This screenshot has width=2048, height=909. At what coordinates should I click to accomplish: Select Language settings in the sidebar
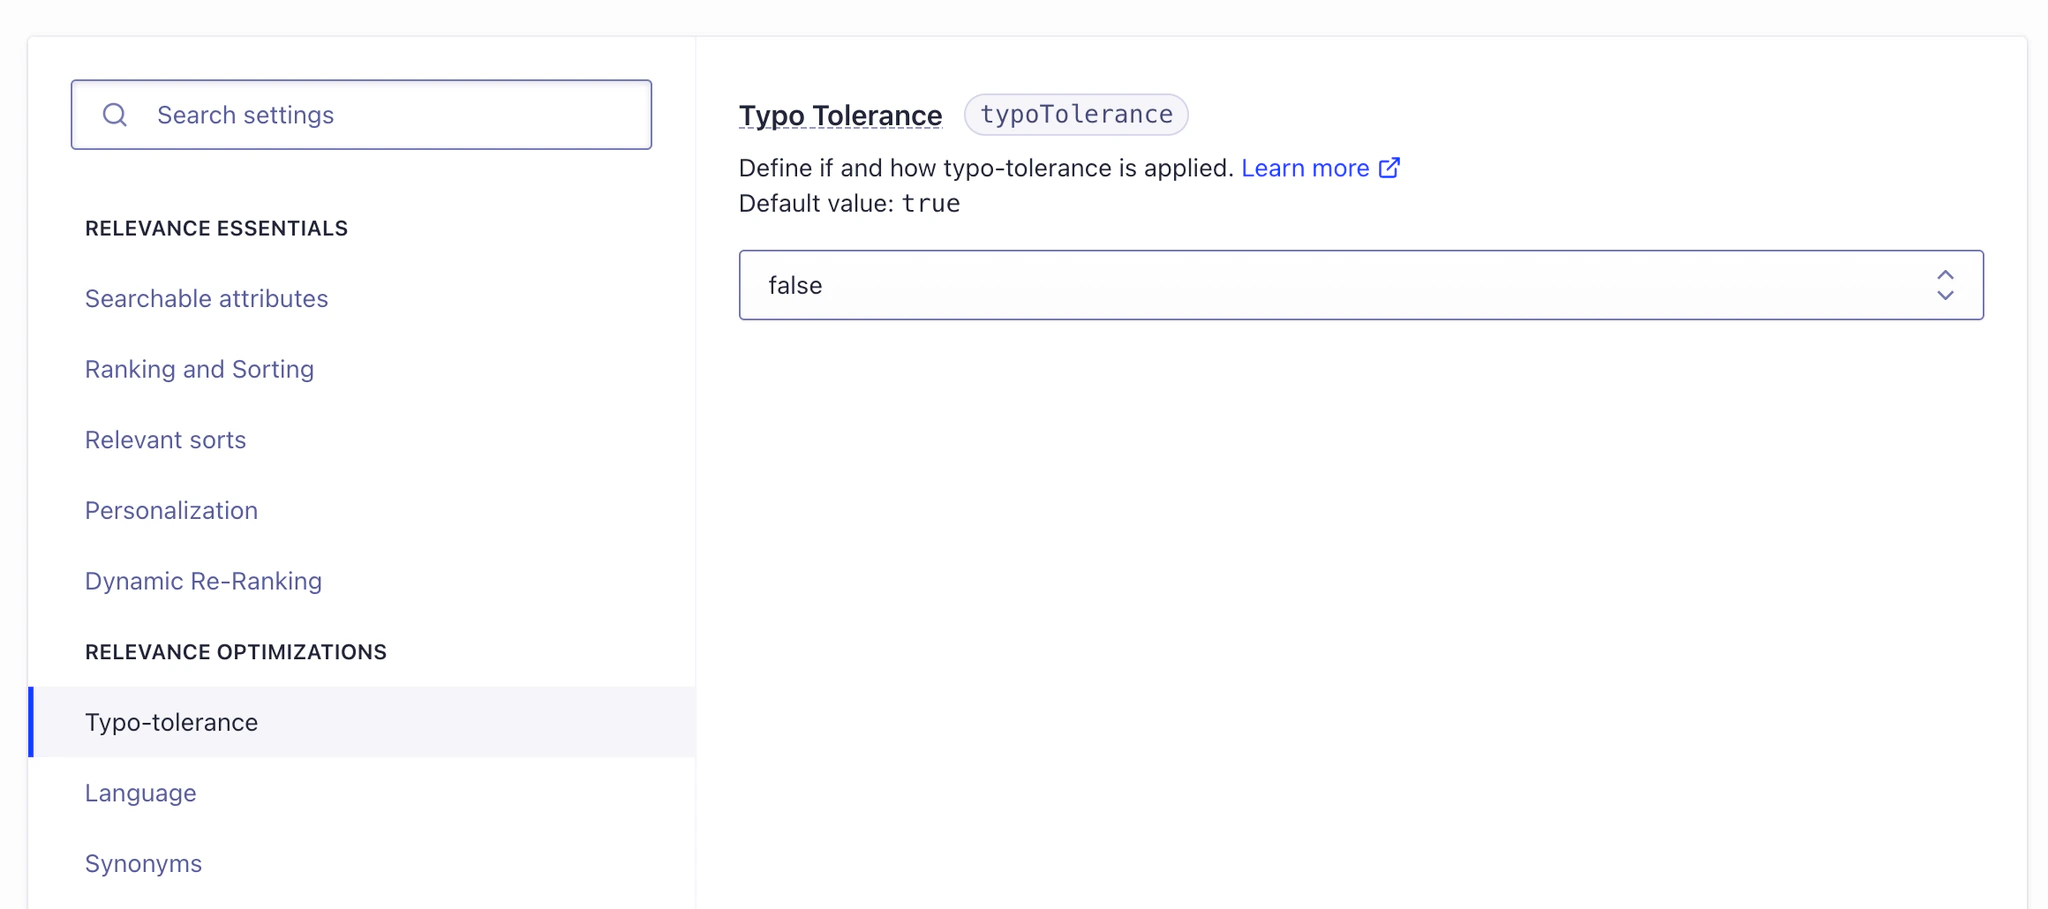click(140, 792)
